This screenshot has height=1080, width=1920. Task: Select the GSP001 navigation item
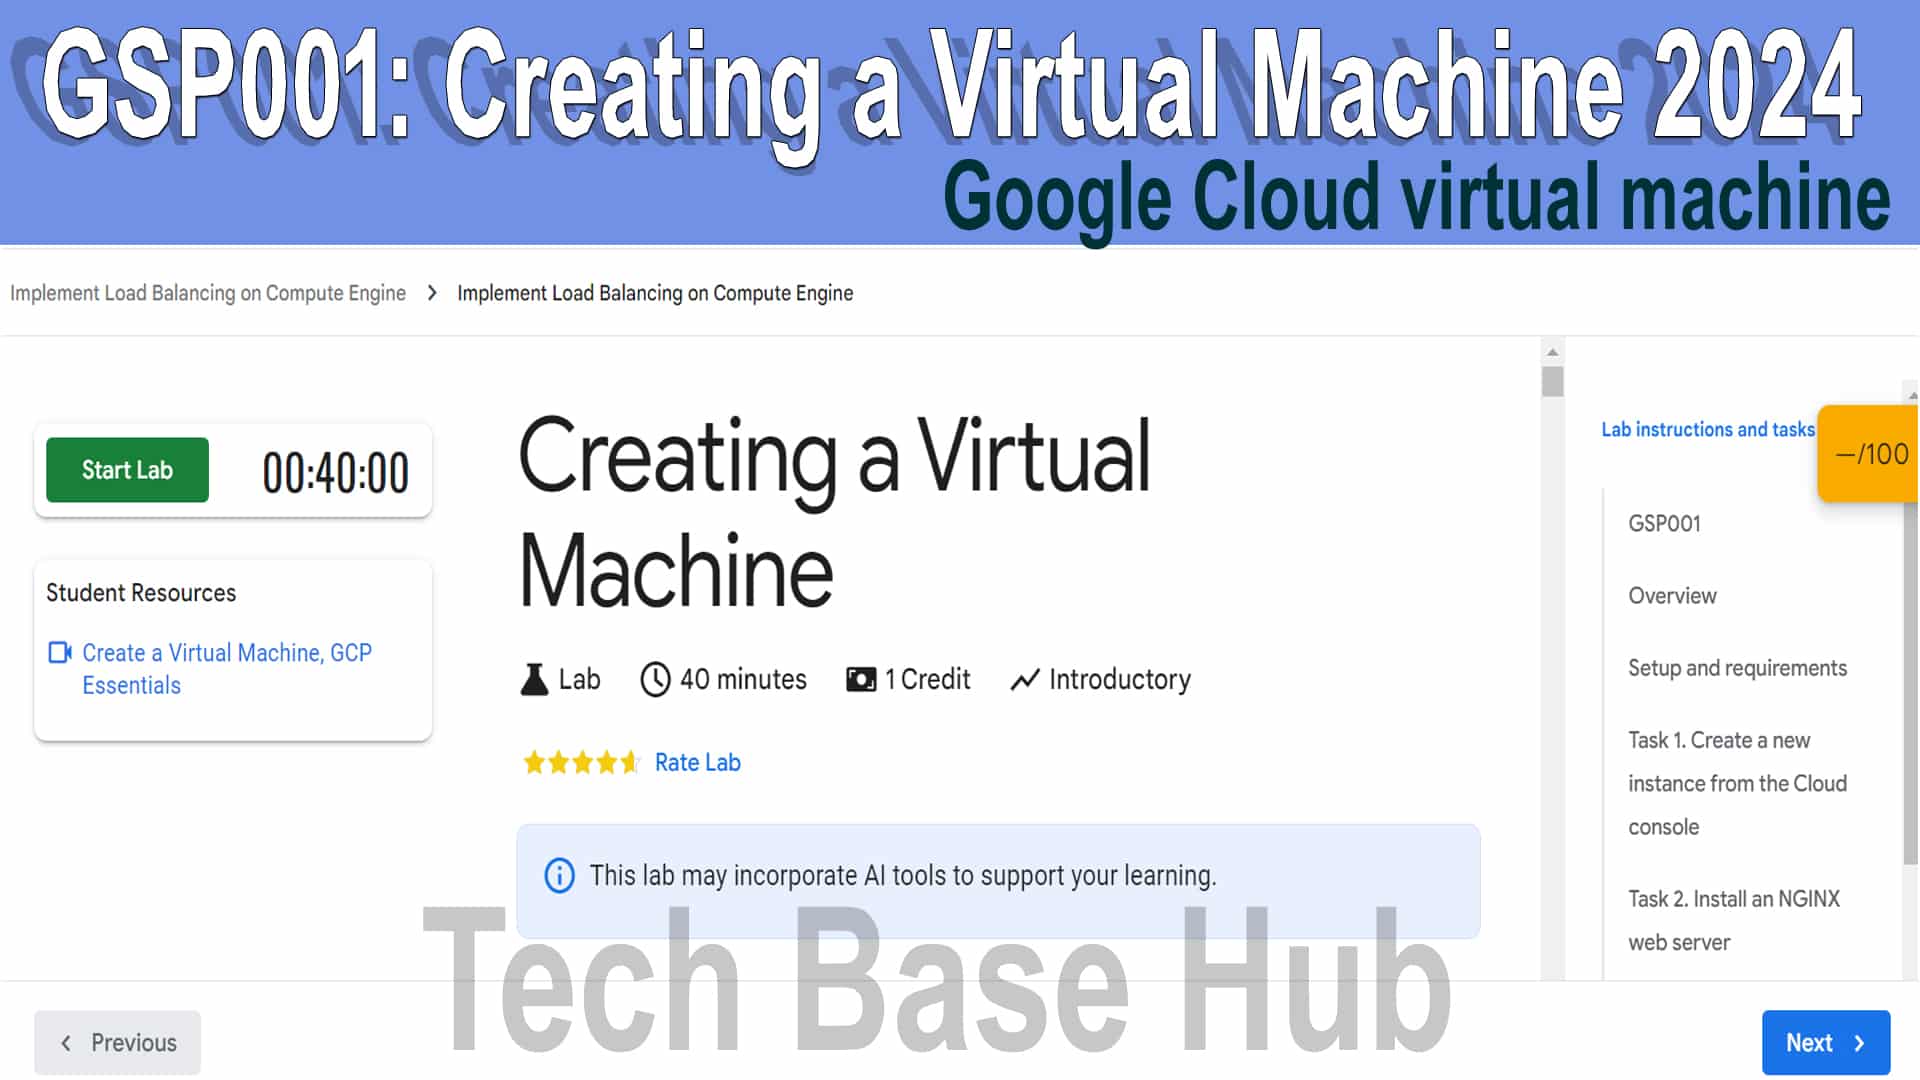(x=1664, y=524)
